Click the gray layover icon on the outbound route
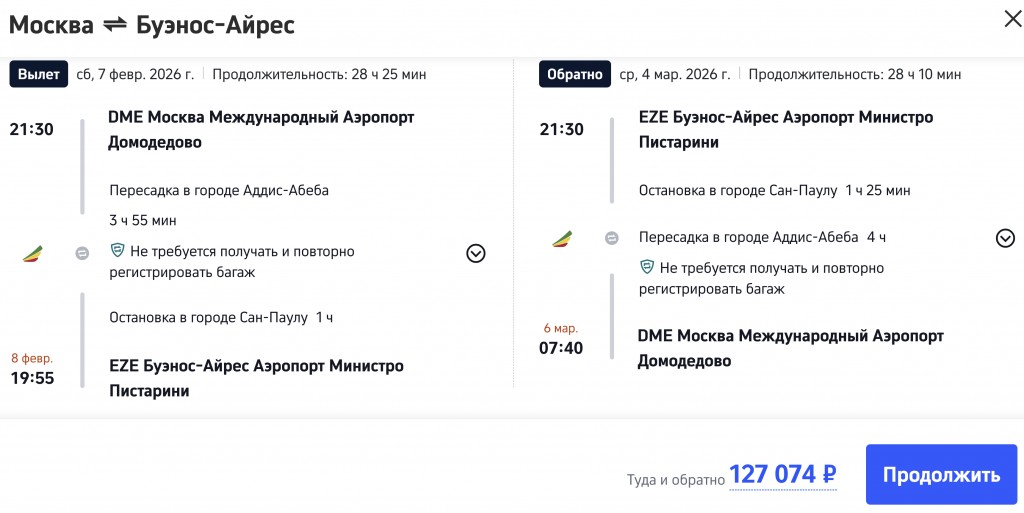The width and height of the screenshot is (1024, 513). point(83,254)
